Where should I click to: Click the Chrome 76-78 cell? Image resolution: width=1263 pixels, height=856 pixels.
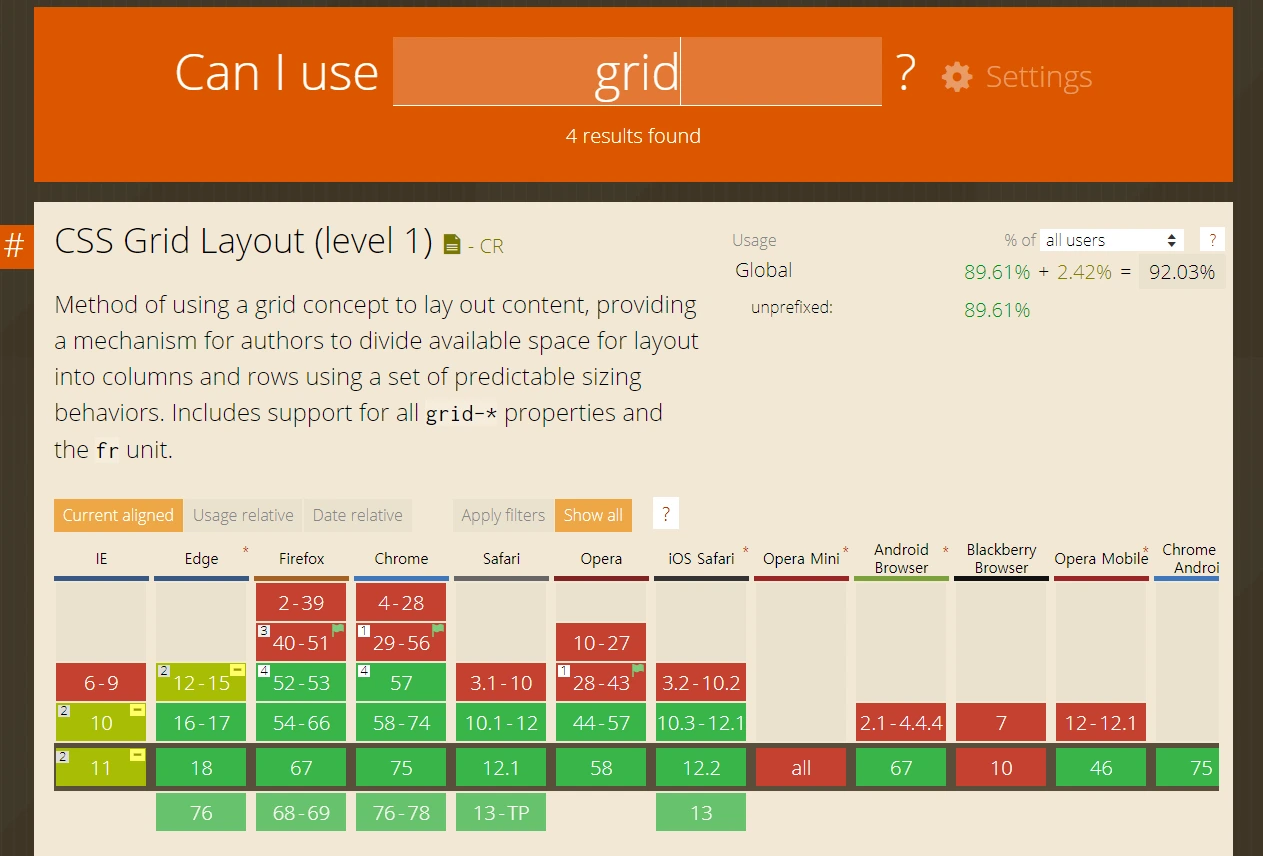pyautogui.click(x=401, y=812)
